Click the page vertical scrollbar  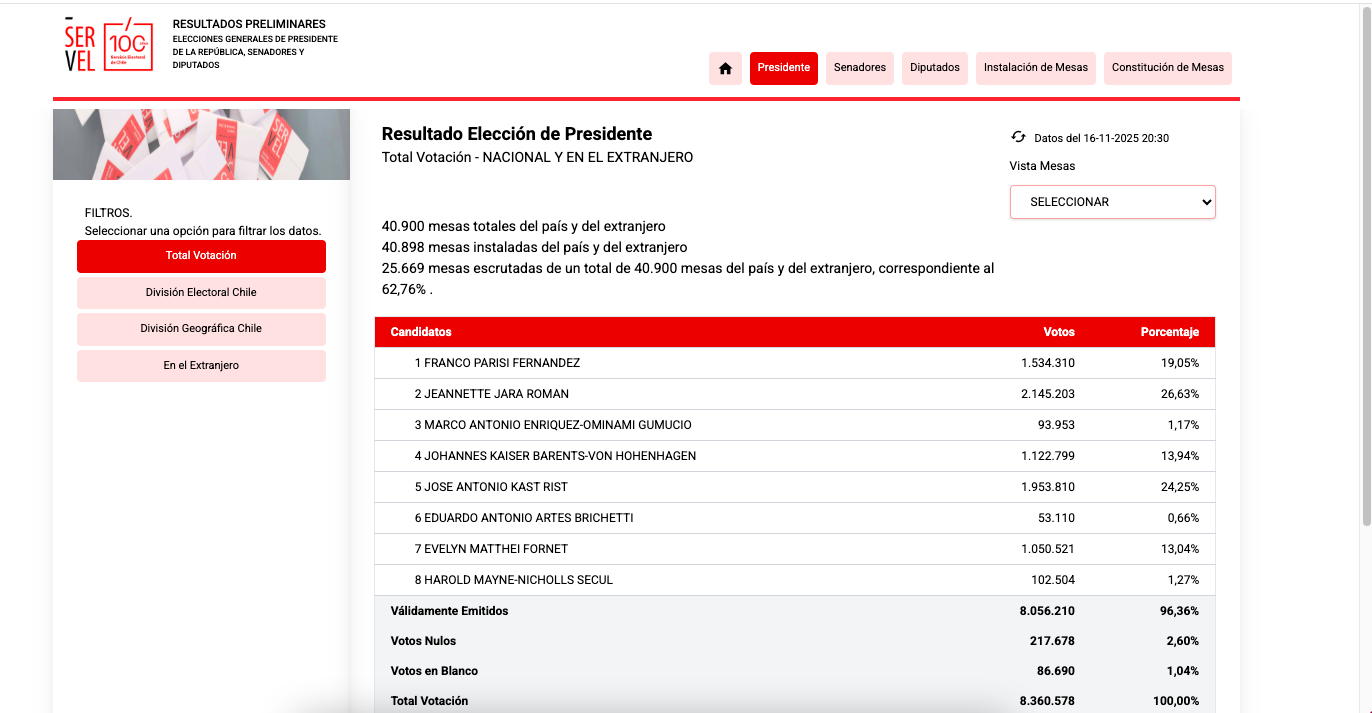pyautogui.click(x=1365, y=270)
